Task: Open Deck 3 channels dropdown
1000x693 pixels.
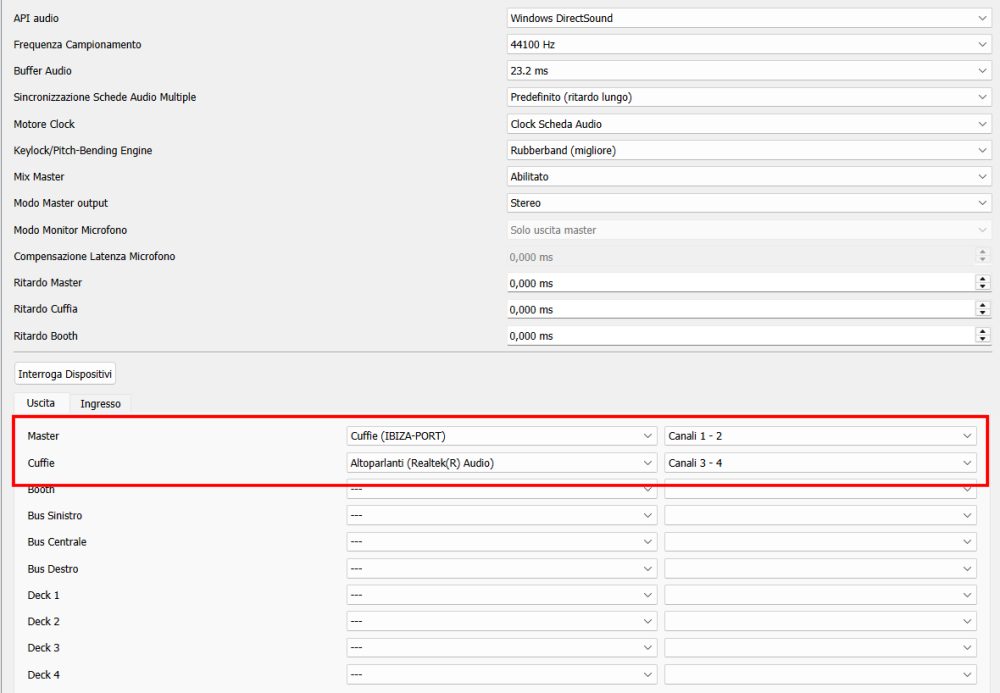Action: 820,648
